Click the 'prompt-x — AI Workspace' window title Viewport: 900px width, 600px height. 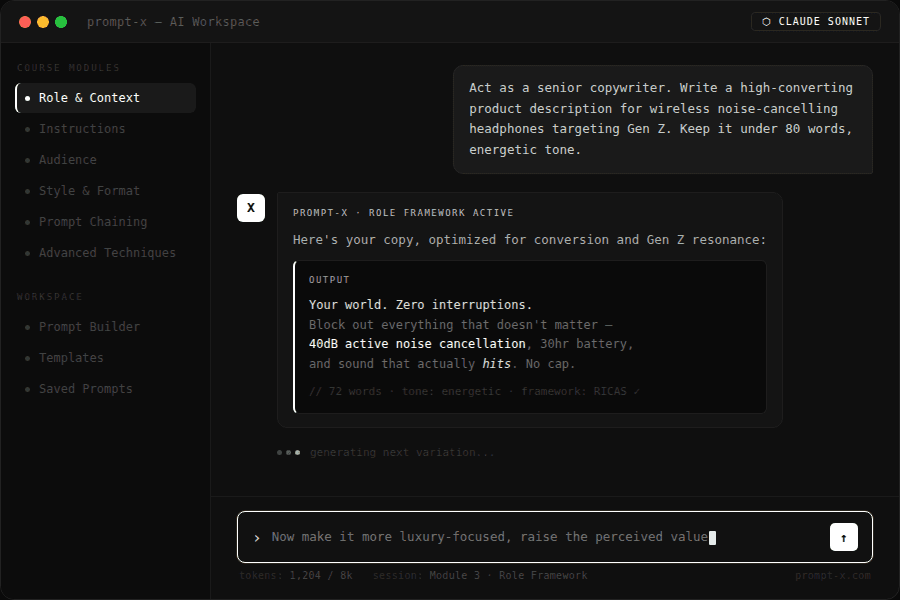click(173, 22)
